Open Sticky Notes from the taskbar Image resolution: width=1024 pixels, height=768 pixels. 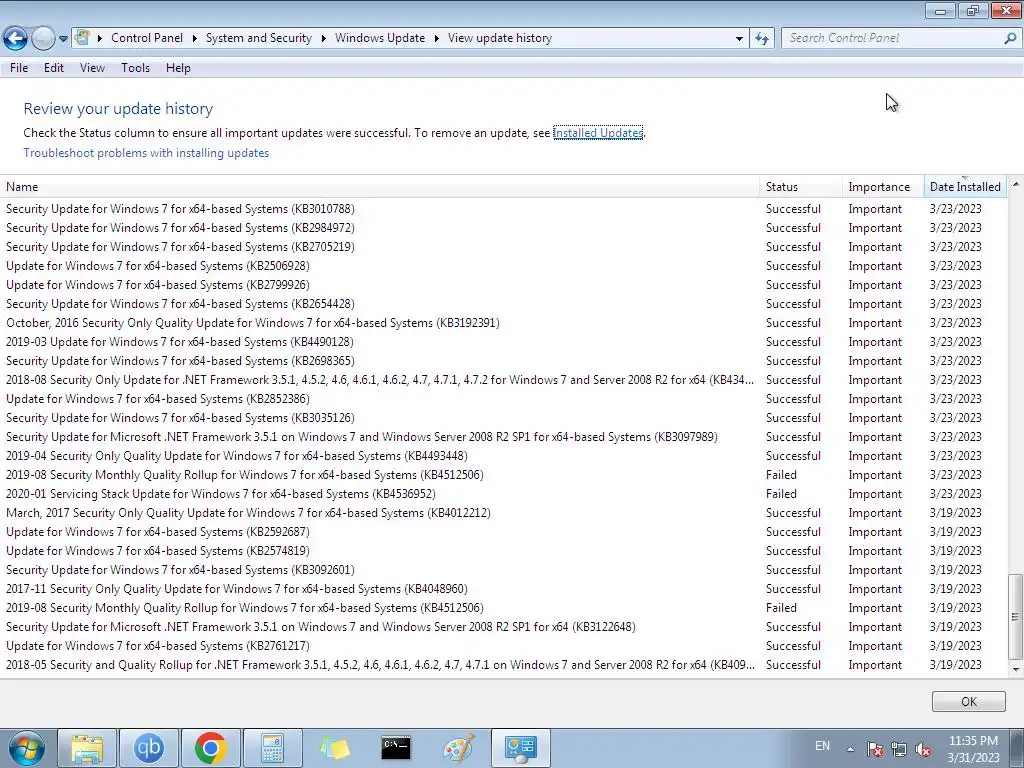coord(334,748)
